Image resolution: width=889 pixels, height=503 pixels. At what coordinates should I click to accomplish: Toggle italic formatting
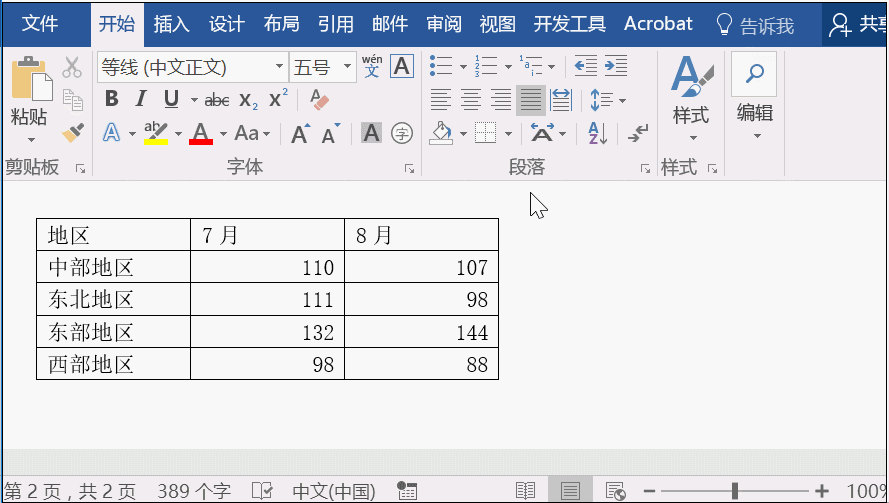[x=141, y=100]
